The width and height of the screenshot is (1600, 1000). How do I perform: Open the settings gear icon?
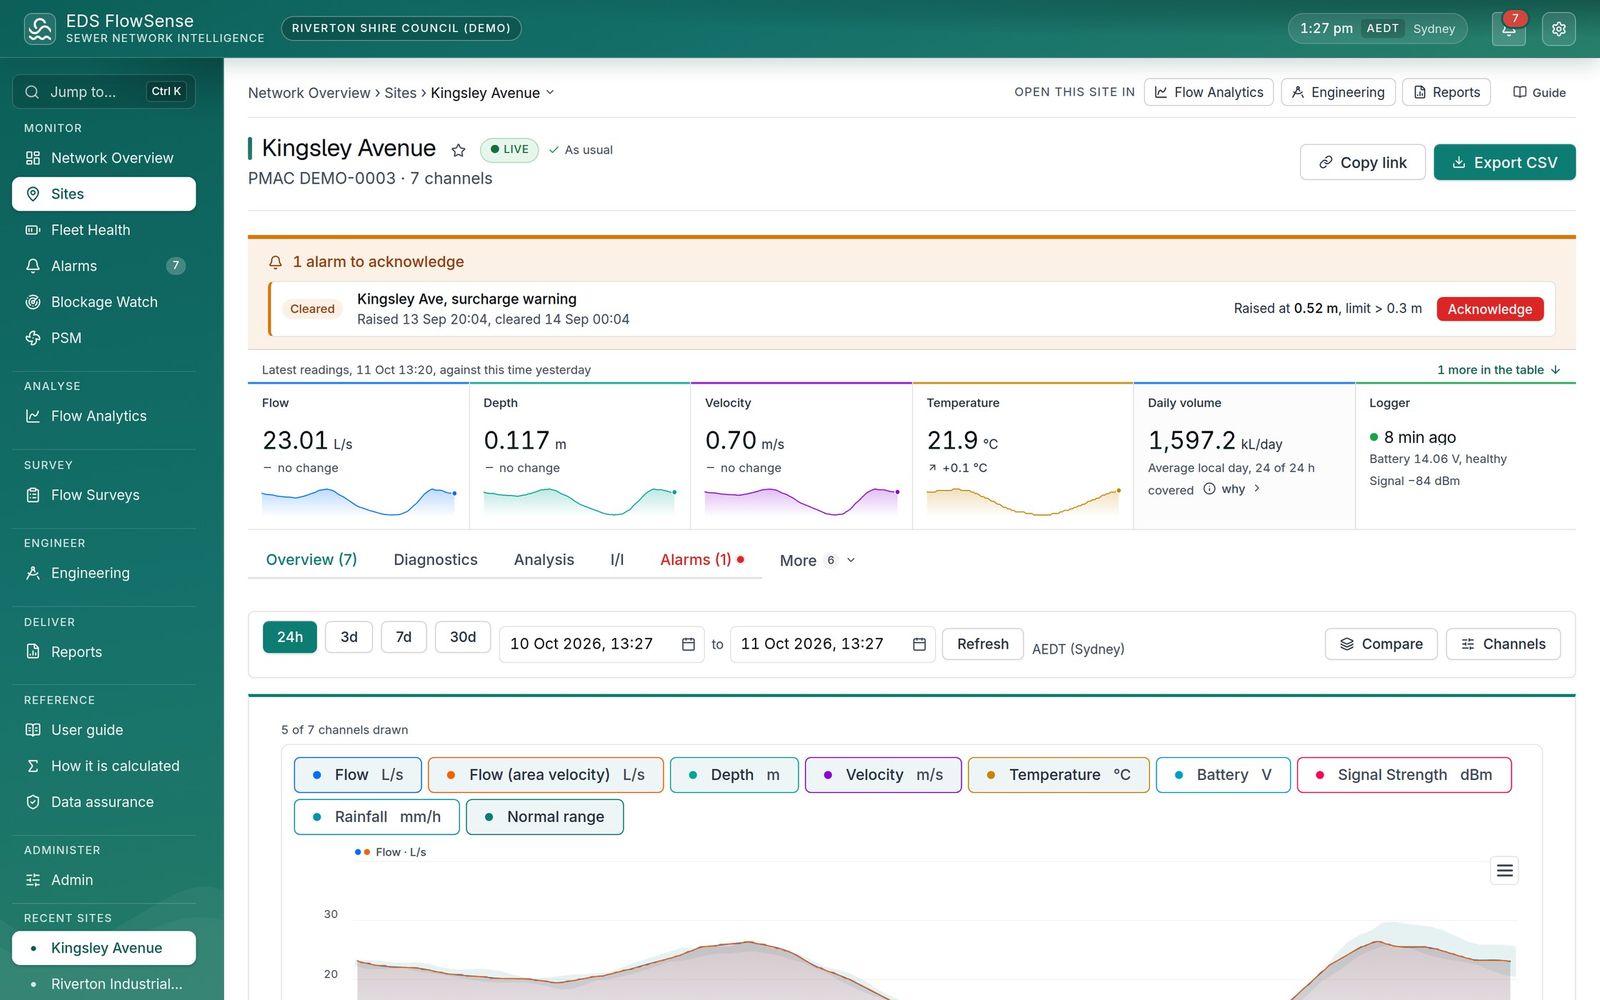(x=1558, y=29)
